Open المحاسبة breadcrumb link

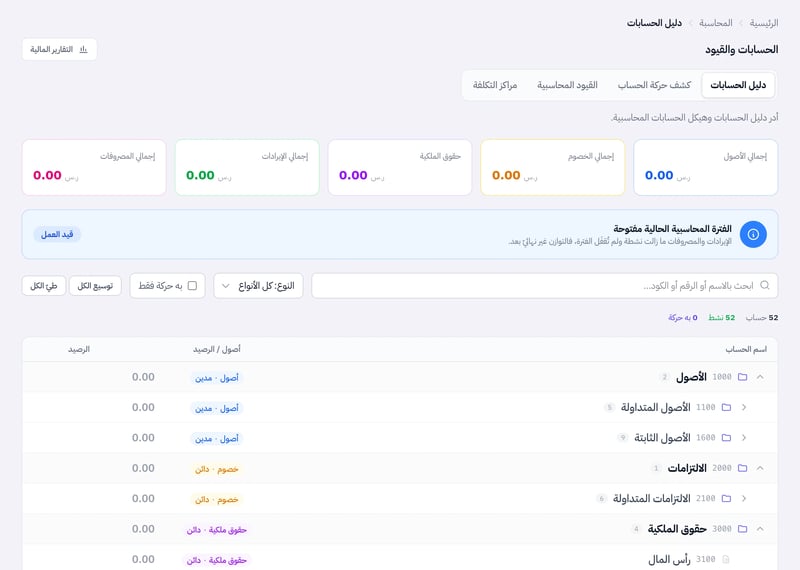(x=716, y=23)
